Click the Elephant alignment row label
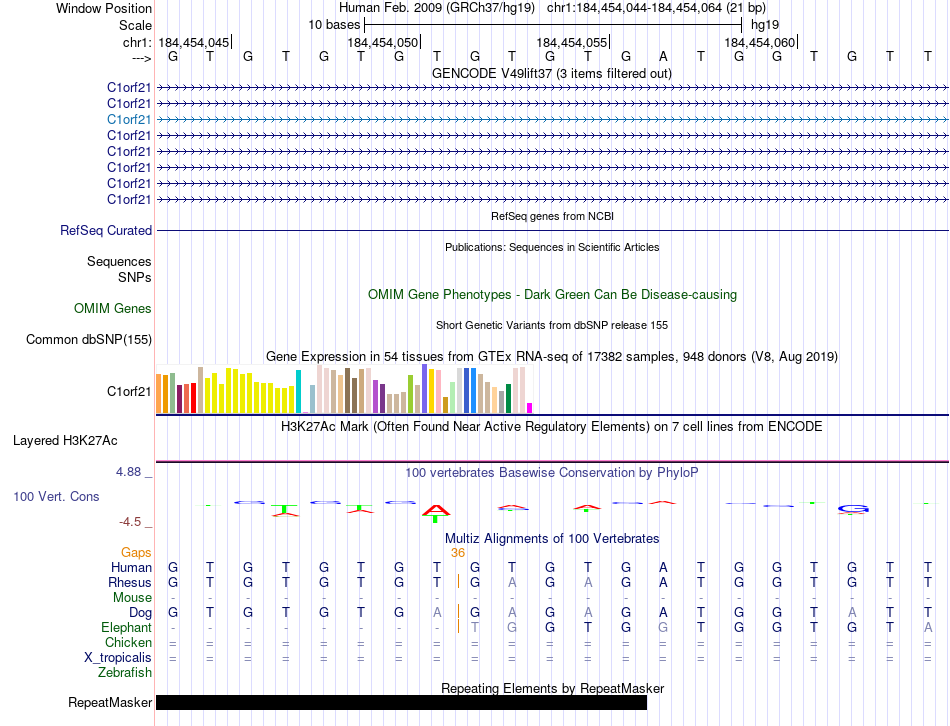Image resolution: width=950 pixels, height=726 pixels. tap(126, 627)
